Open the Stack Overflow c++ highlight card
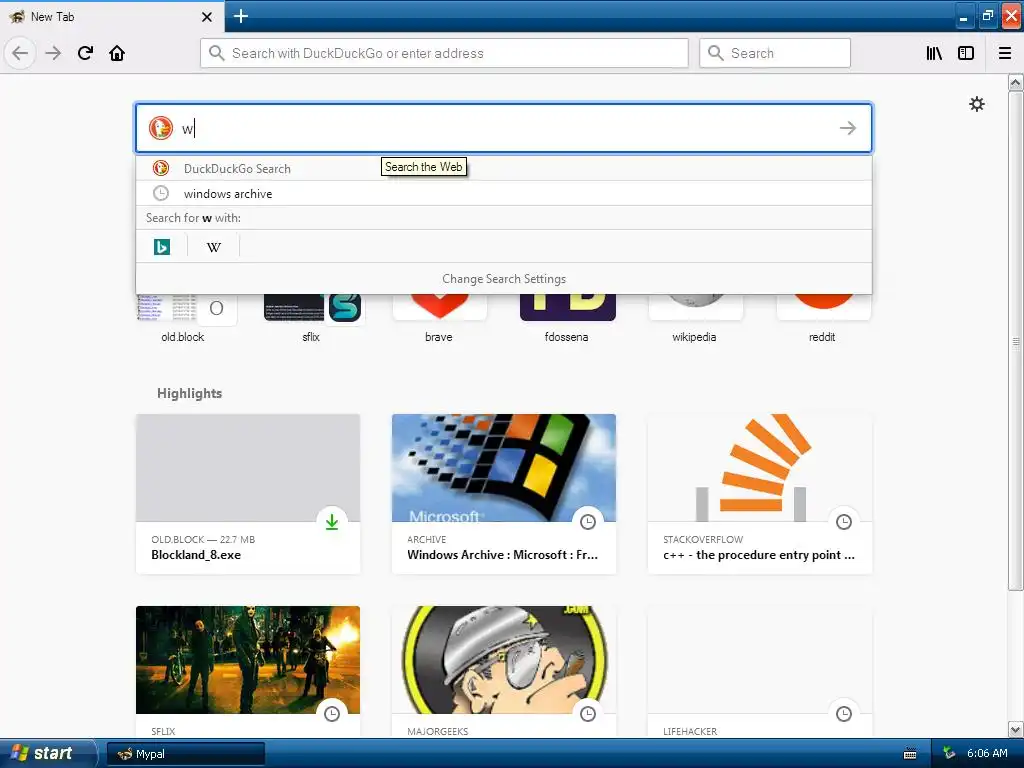 [x=760, y=494]
